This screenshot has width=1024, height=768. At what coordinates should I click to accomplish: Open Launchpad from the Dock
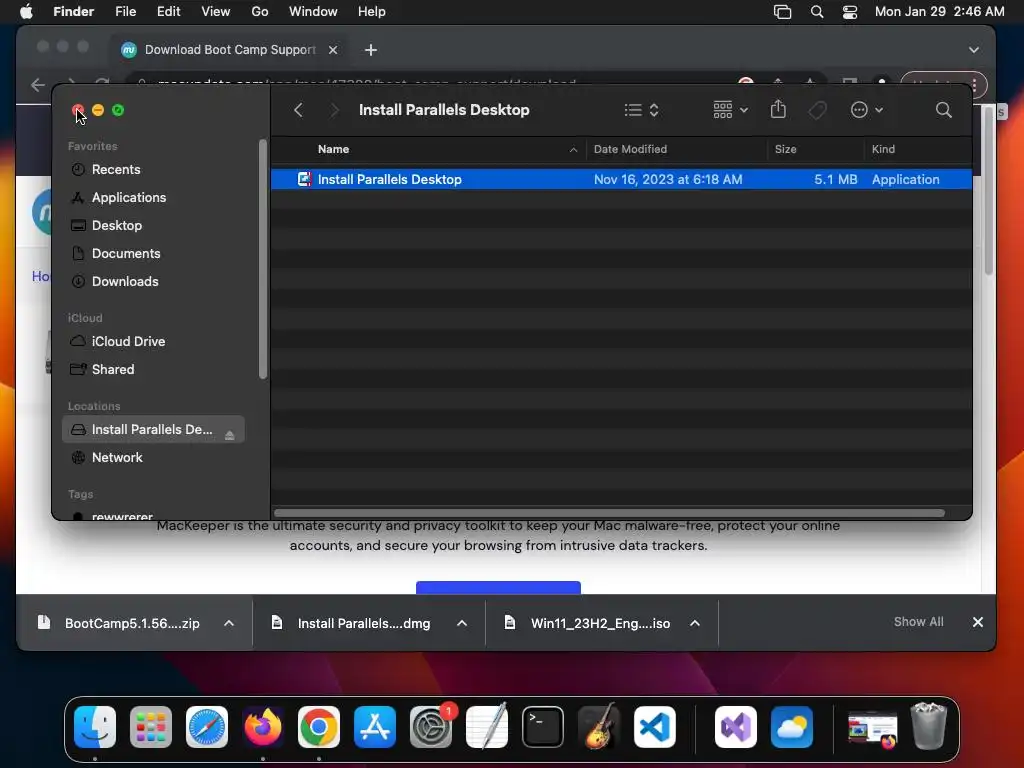tap(151, 727)
